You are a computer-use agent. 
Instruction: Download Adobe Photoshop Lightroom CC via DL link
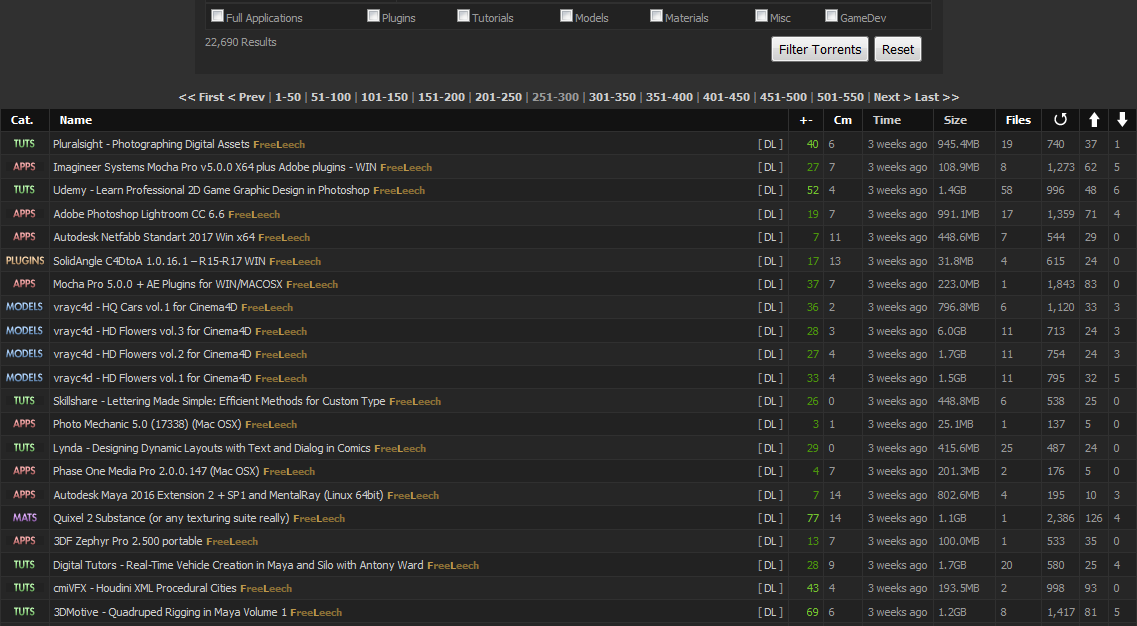coord(770,214)
